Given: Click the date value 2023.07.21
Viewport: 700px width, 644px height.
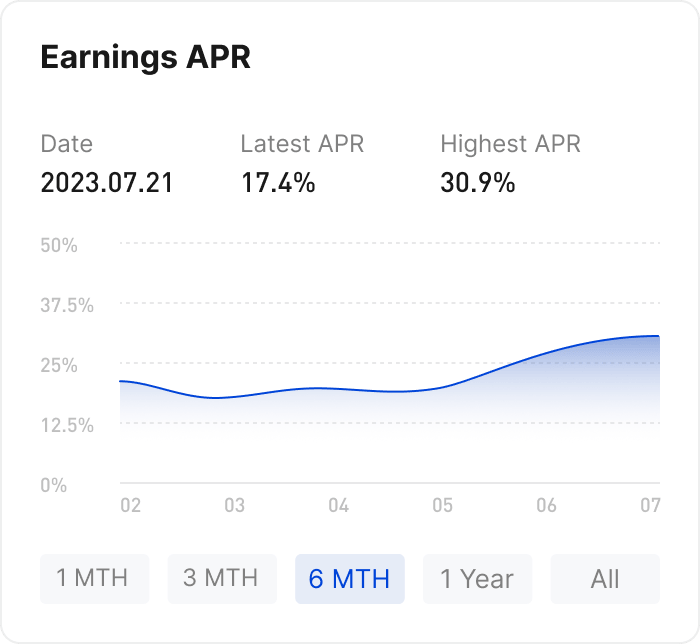Looking at the screenshot, I should click(107, 183).
